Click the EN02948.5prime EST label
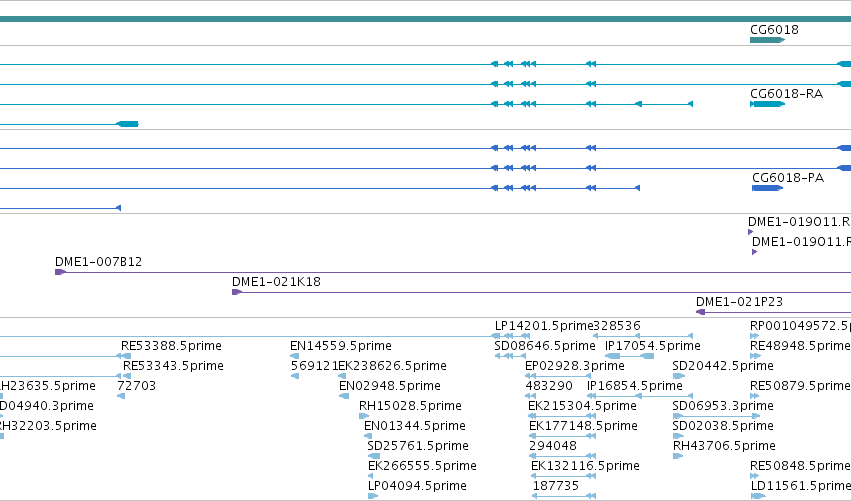851x501 pixels. 390,386
